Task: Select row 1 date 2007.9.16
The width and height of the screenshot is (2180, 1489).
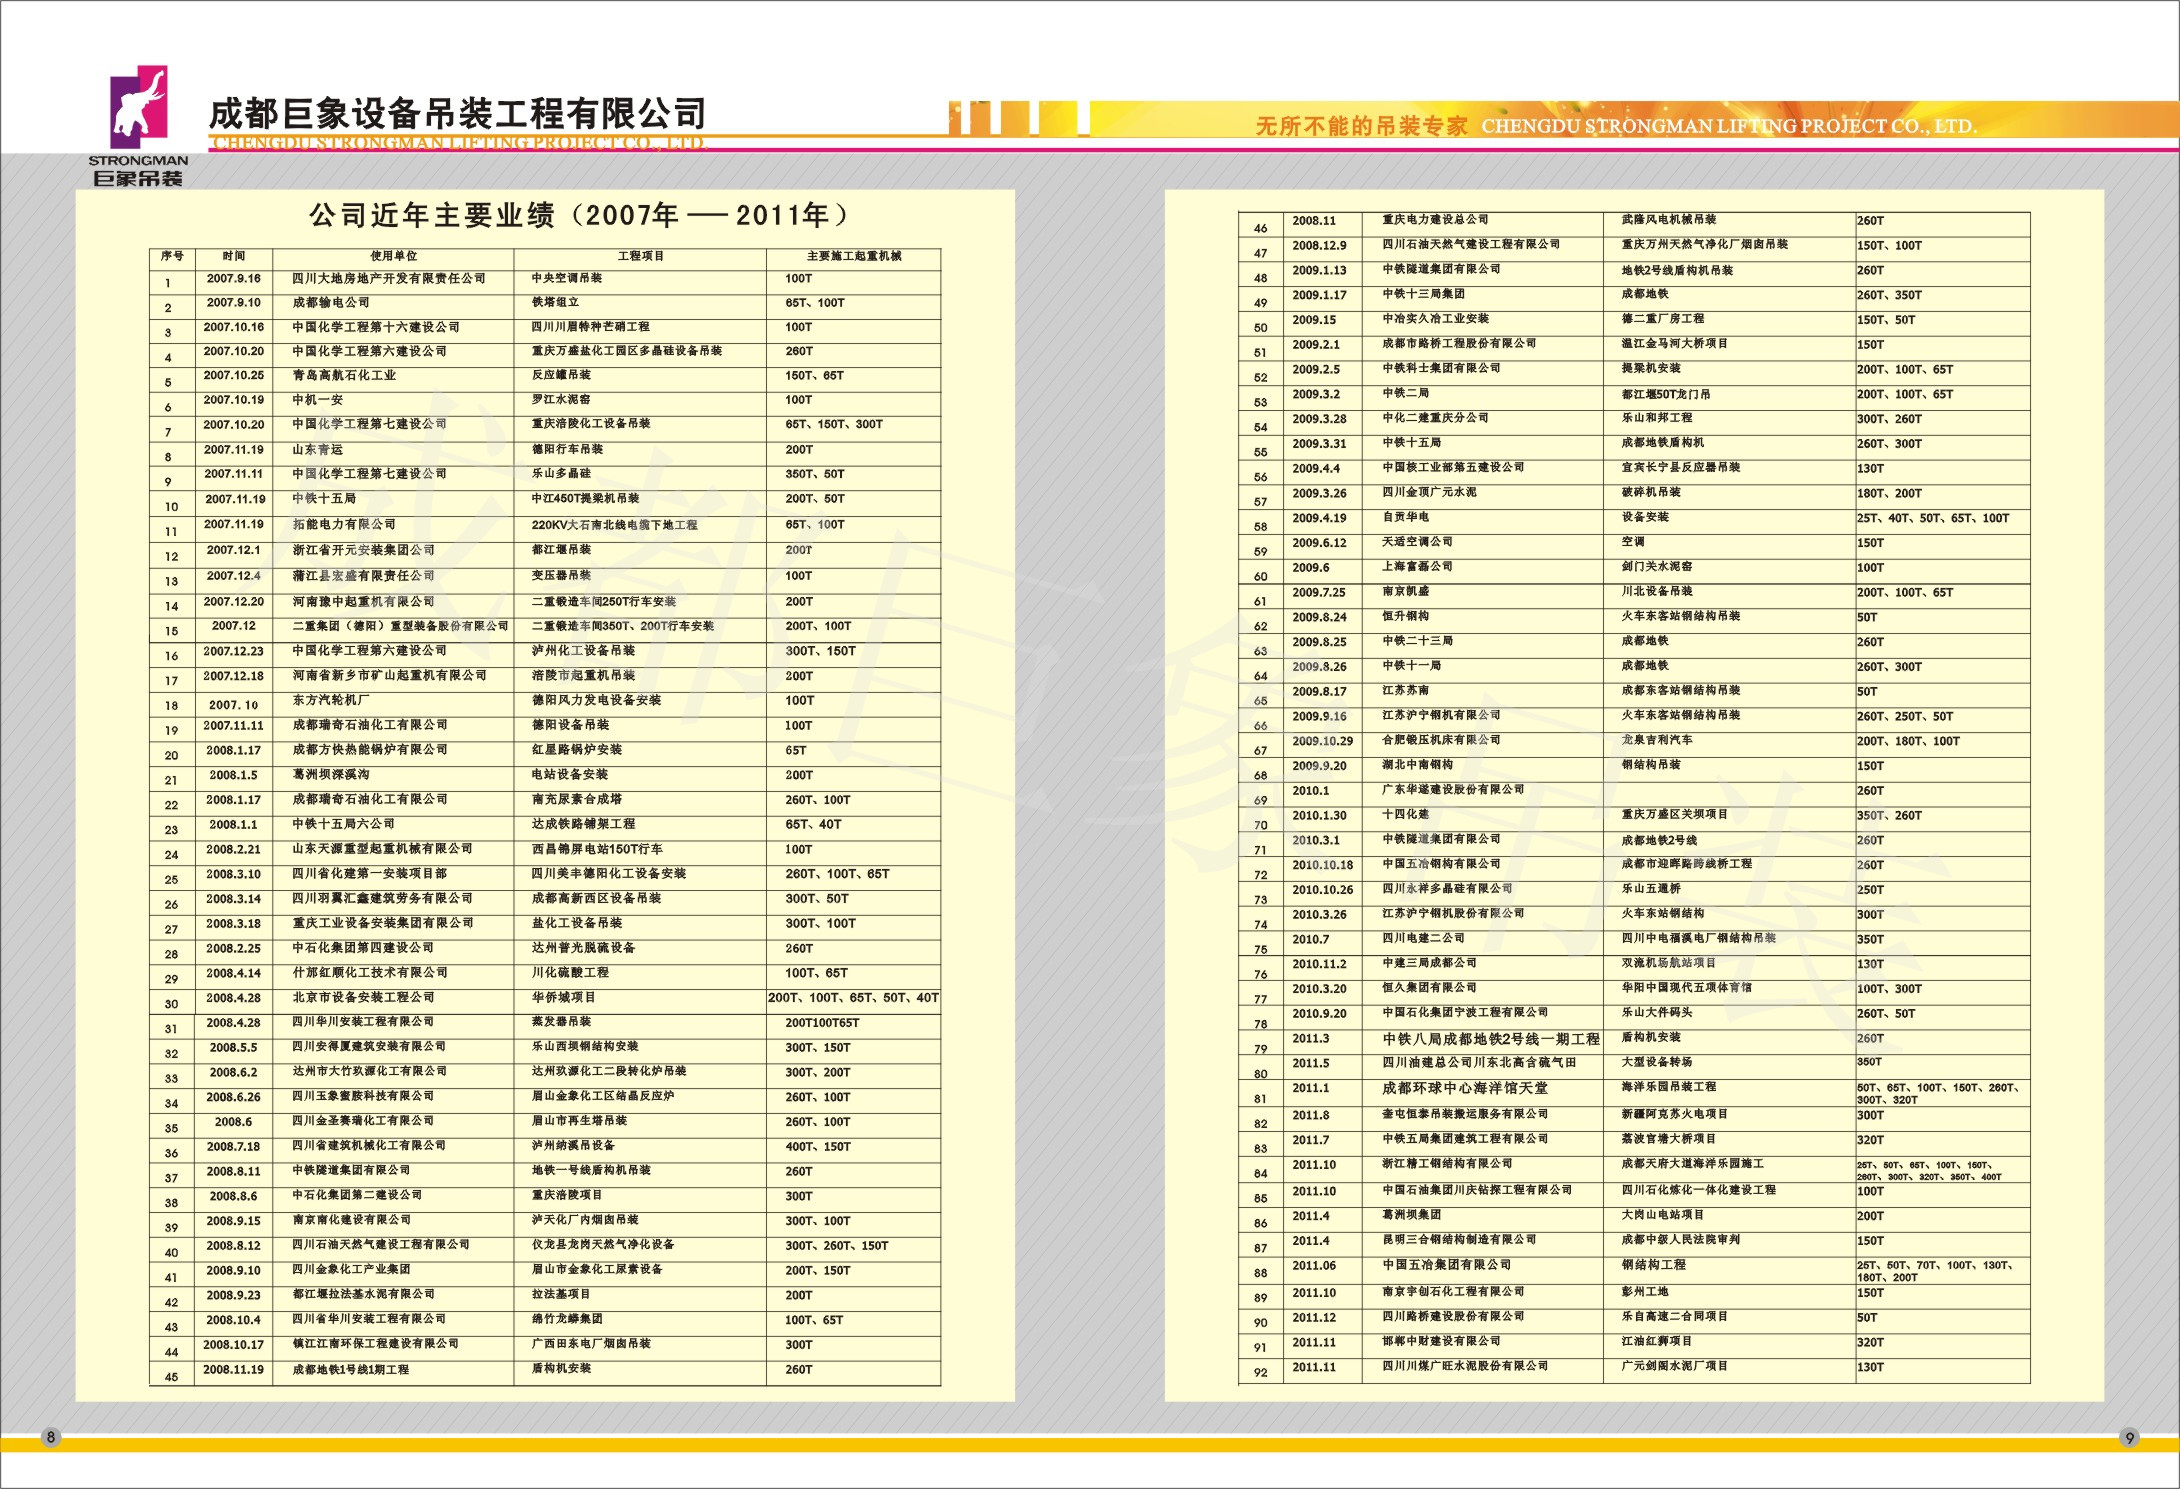Action: tap(233, 279)
